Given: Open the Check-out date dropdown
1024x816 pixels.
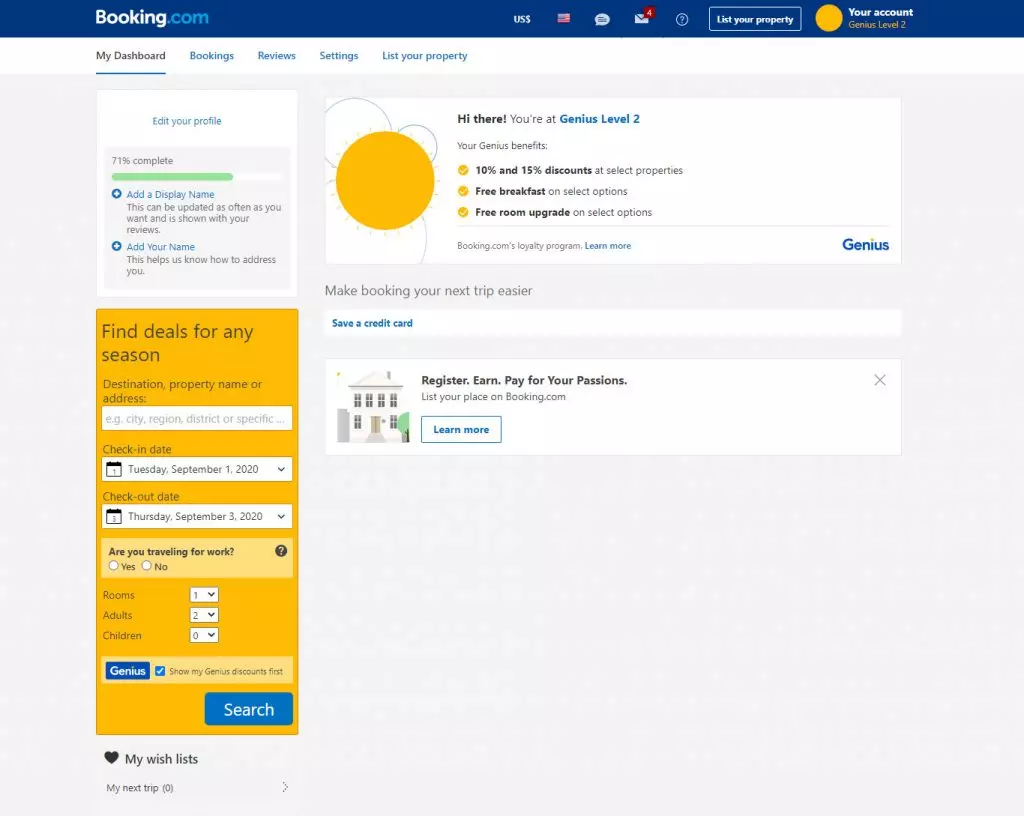Looking at the screenshot, I should click(197, 516).
